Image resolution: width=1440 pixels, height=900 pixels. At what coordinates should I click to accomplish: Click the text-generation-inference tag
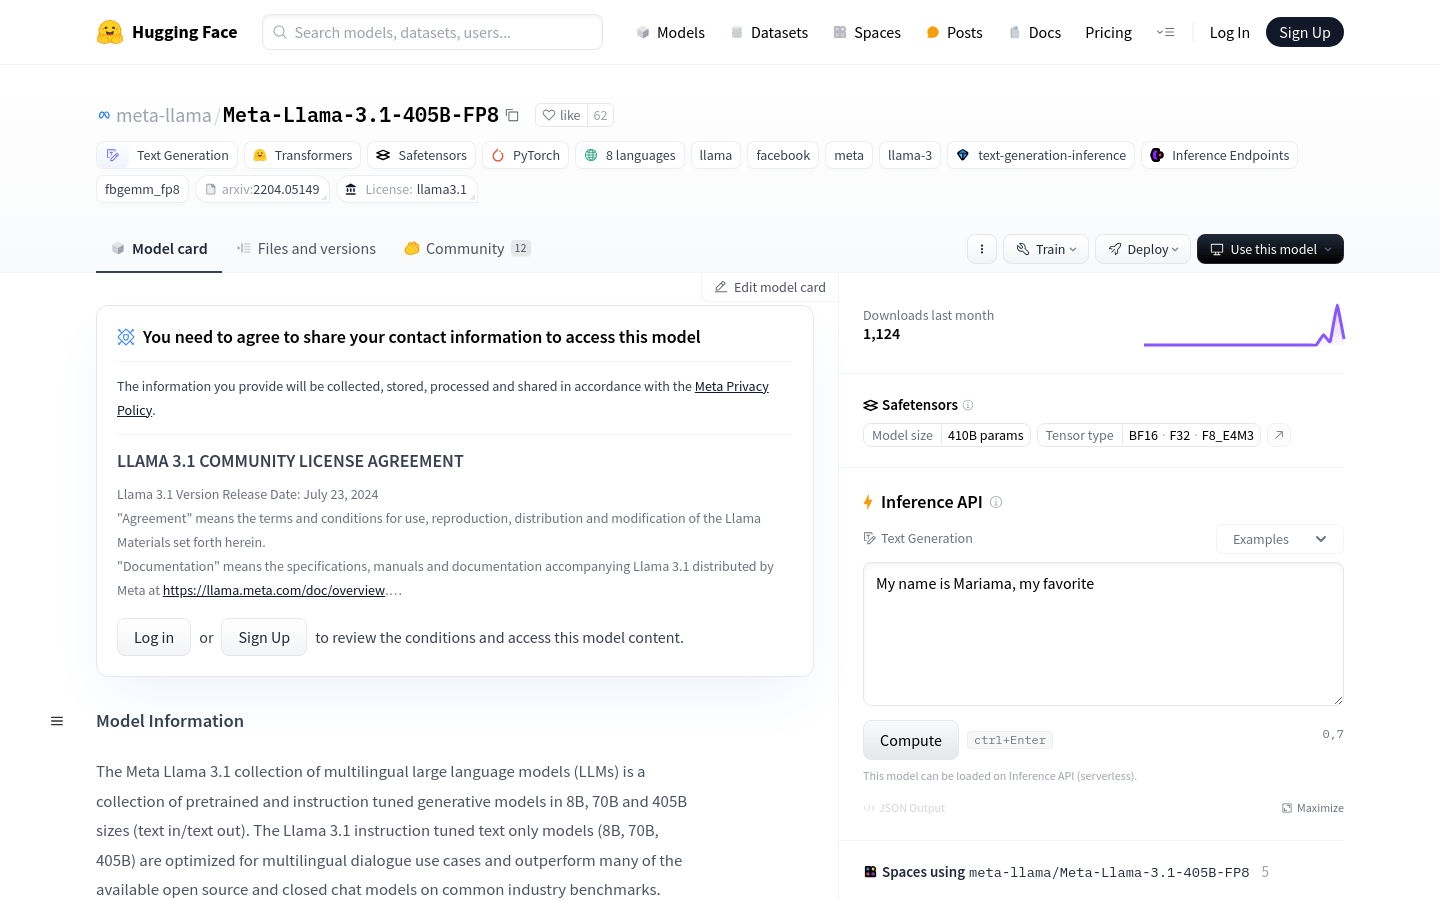click(x=1041, y=155)
